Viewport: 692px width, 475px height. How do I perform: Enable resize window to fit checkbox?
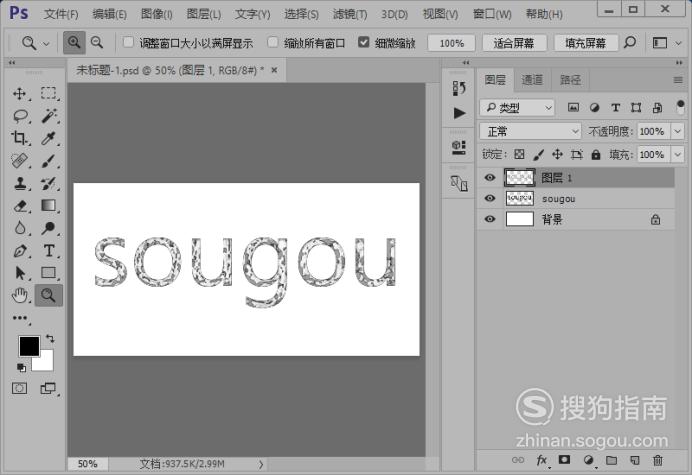[128, 42]
